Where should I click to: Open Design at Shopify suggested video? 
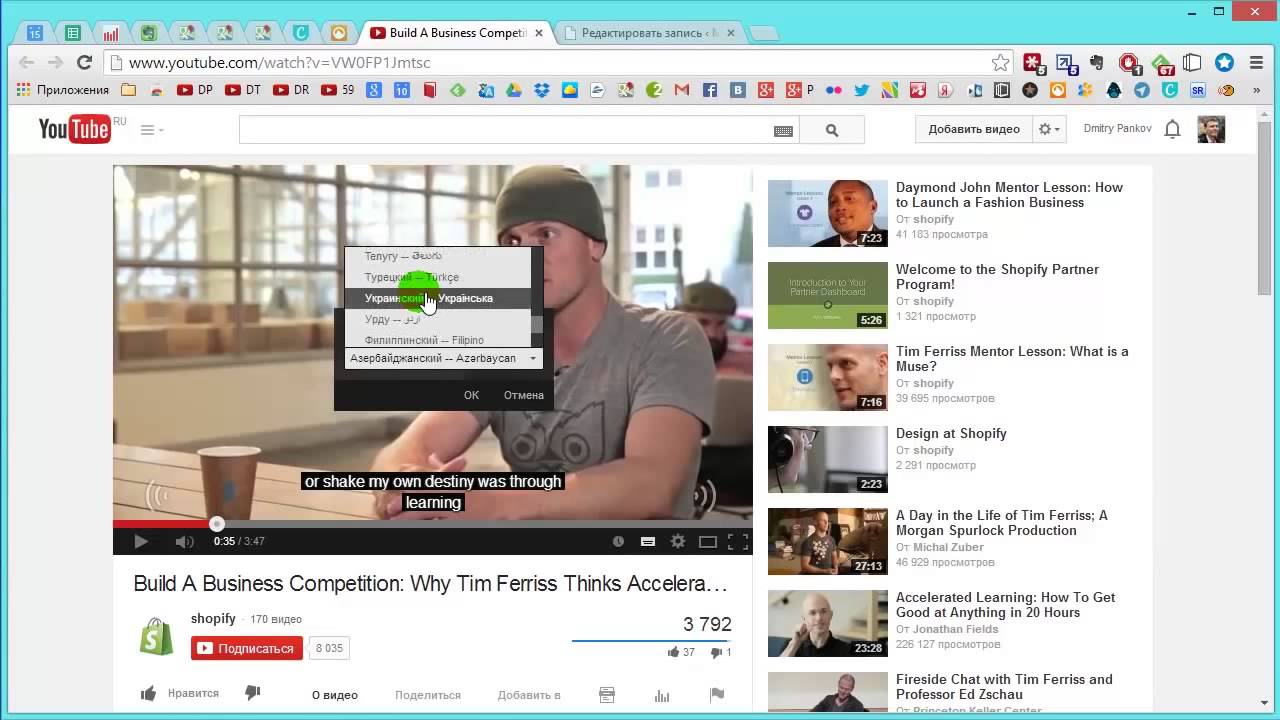[951, 433]
